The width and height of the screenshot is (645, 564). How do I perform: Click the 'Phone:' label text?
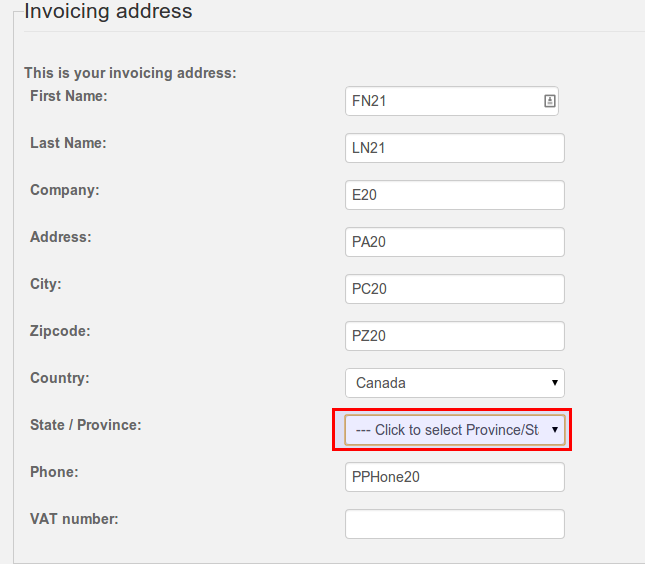pos(54,472)
